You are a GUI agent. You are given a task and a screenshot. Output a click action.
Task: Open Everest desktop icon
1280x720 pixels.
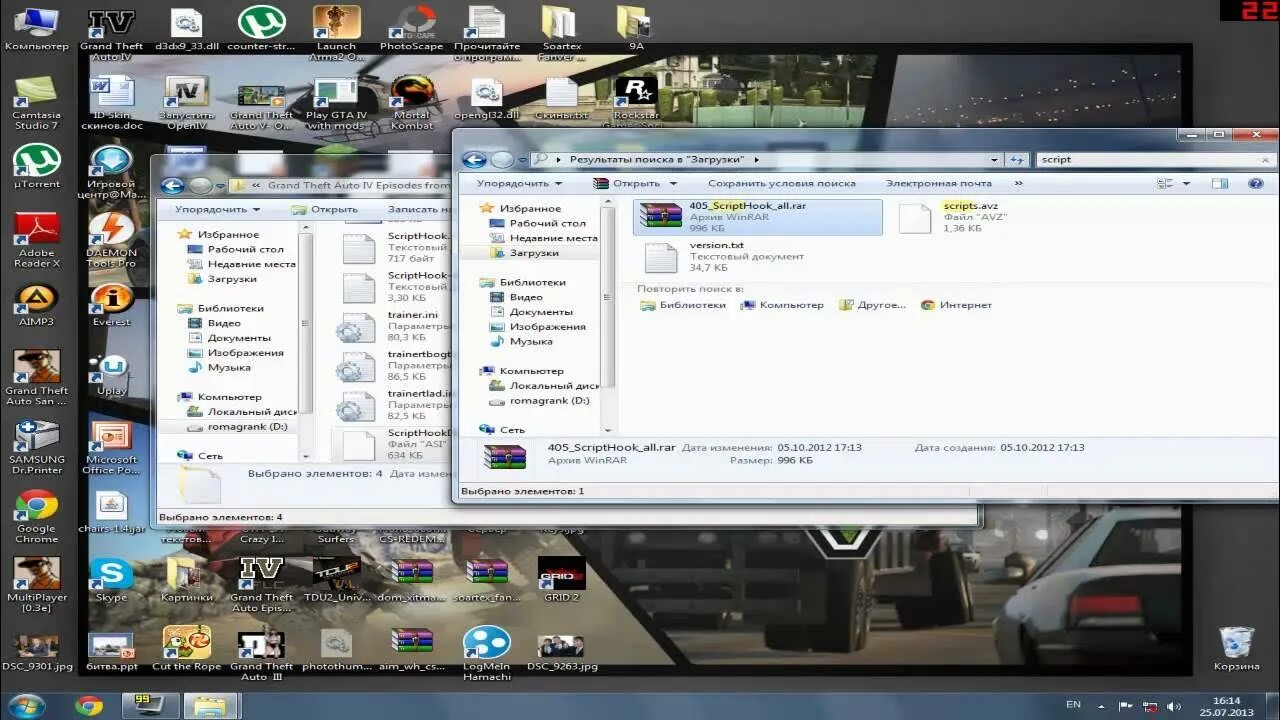tap(111, 305)
